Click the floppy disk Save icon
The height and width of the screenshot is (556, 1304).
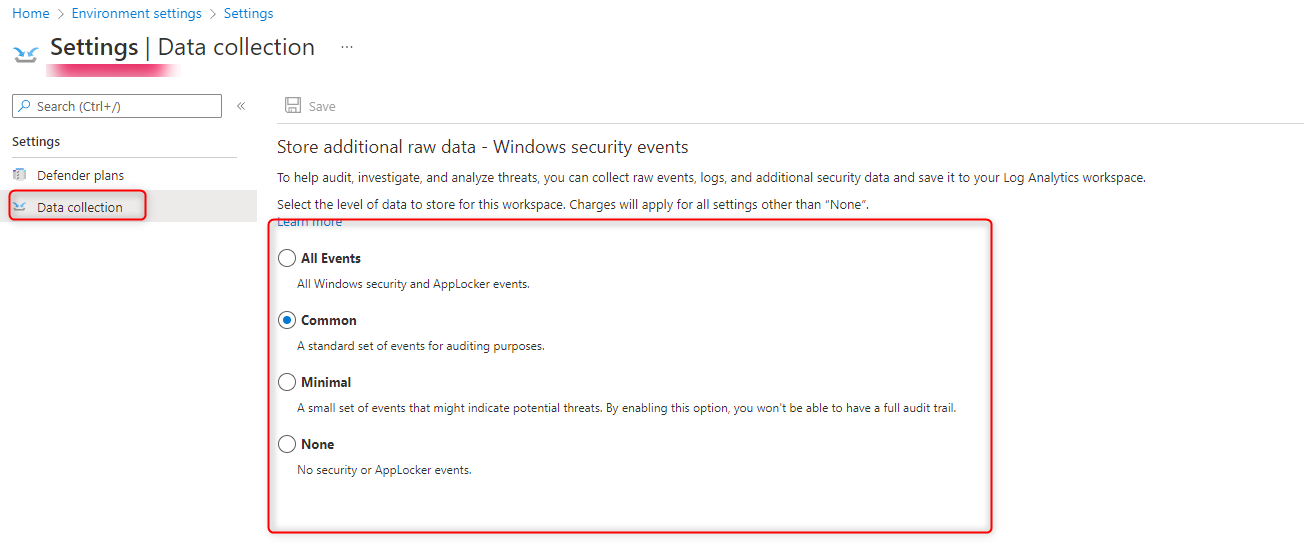point(293,106)
